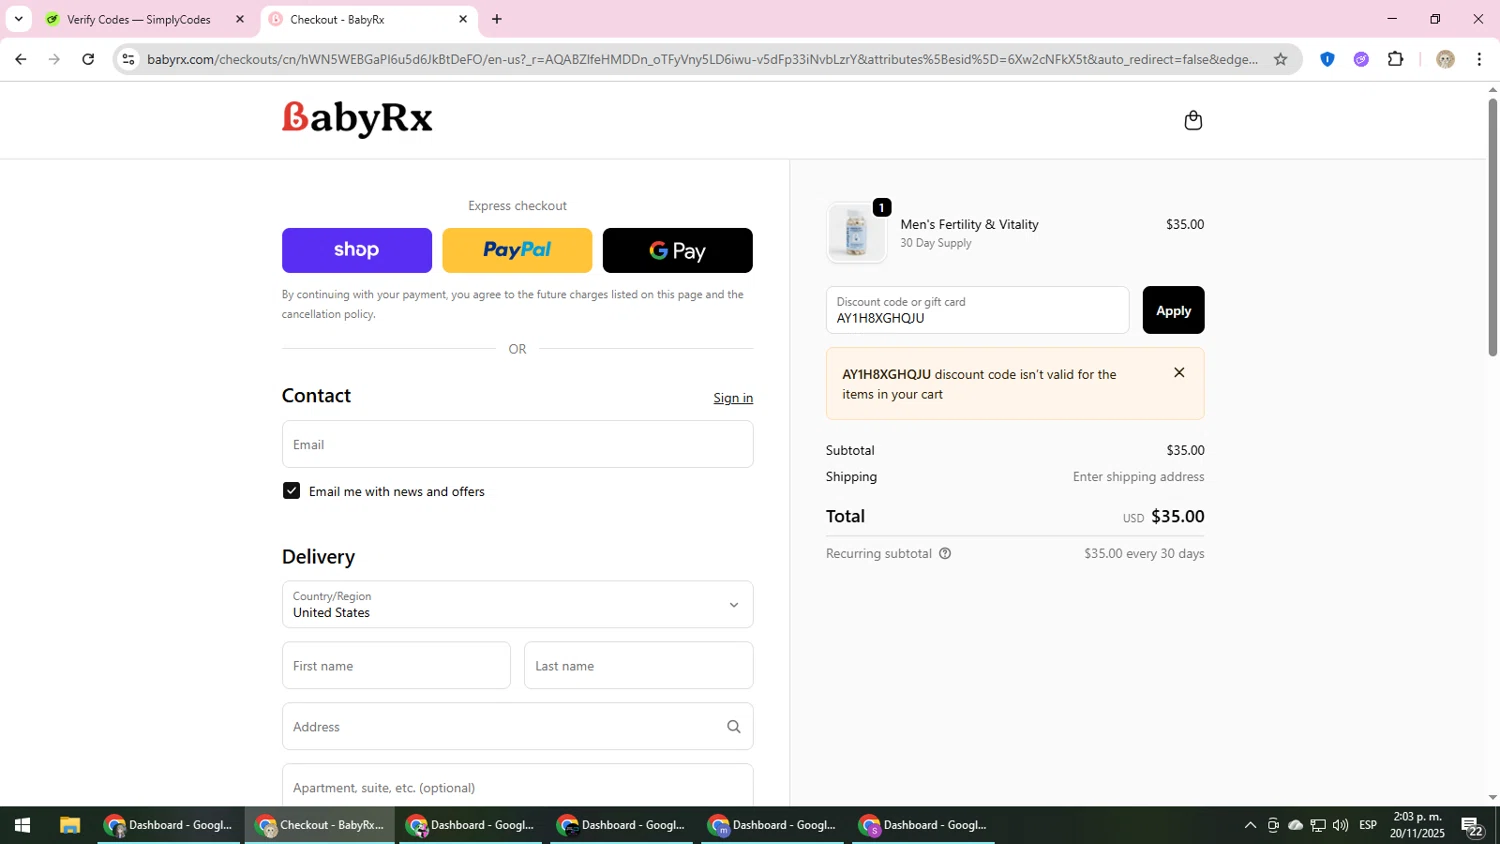Image resolution: width=1500 pixels, height=844 pixels.
Task: Dismiss the invalid discount code message
Action: coord(1179,372)
